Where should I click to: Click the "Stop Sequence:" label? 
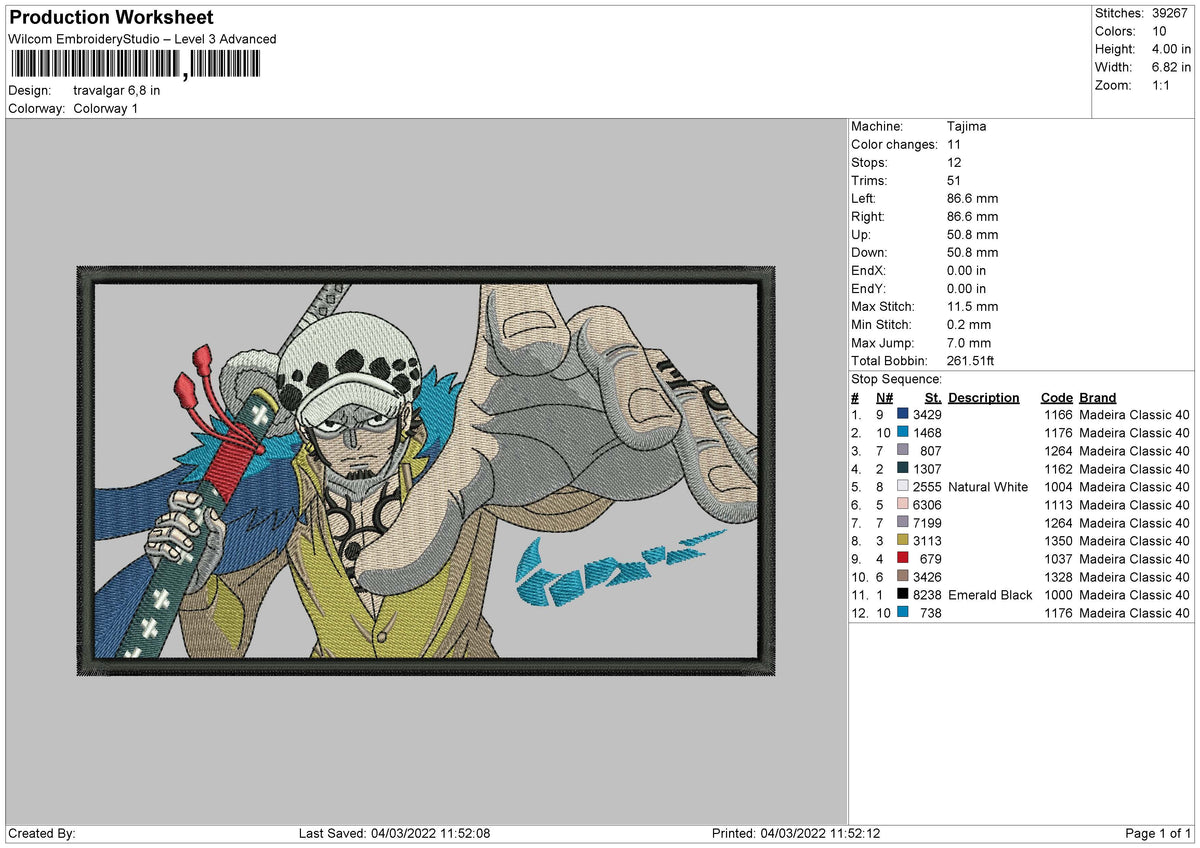click(x=896, y=379)
